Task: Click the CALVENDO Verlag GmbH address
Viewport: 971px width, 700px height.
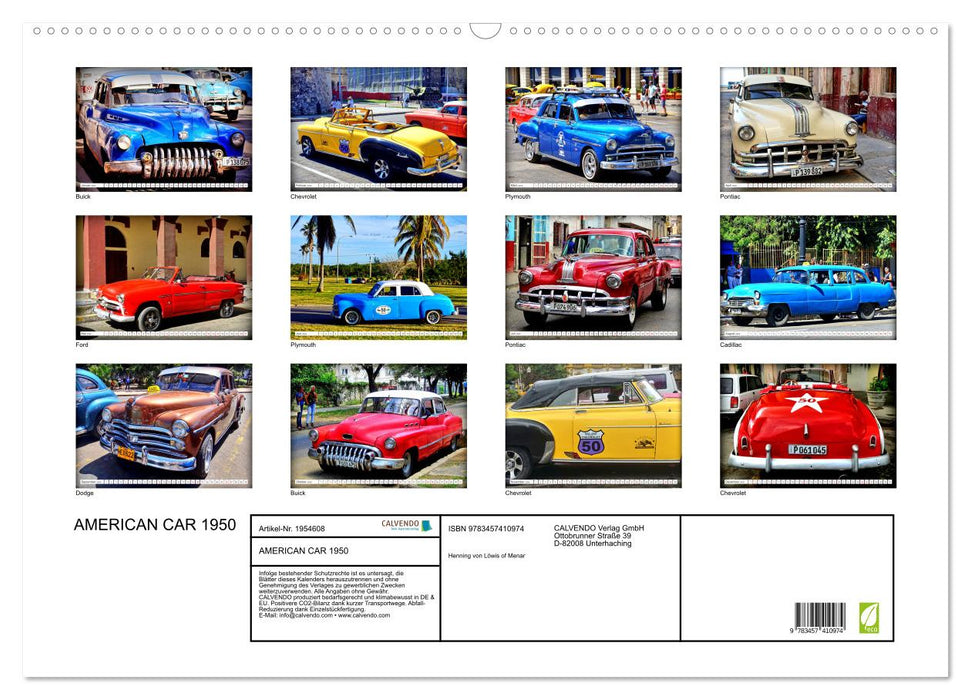Action: tap(597, 532)
